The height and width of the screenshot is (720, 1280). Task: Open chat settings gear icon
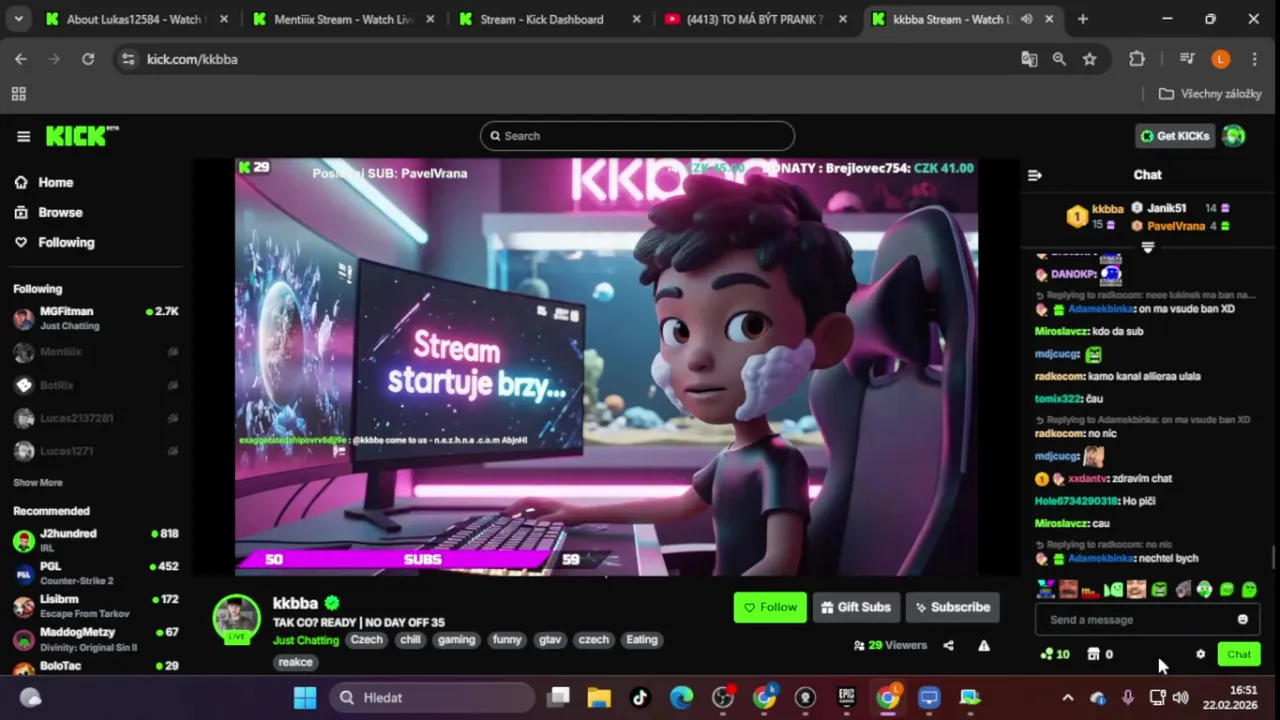(x=1200, y=654)
